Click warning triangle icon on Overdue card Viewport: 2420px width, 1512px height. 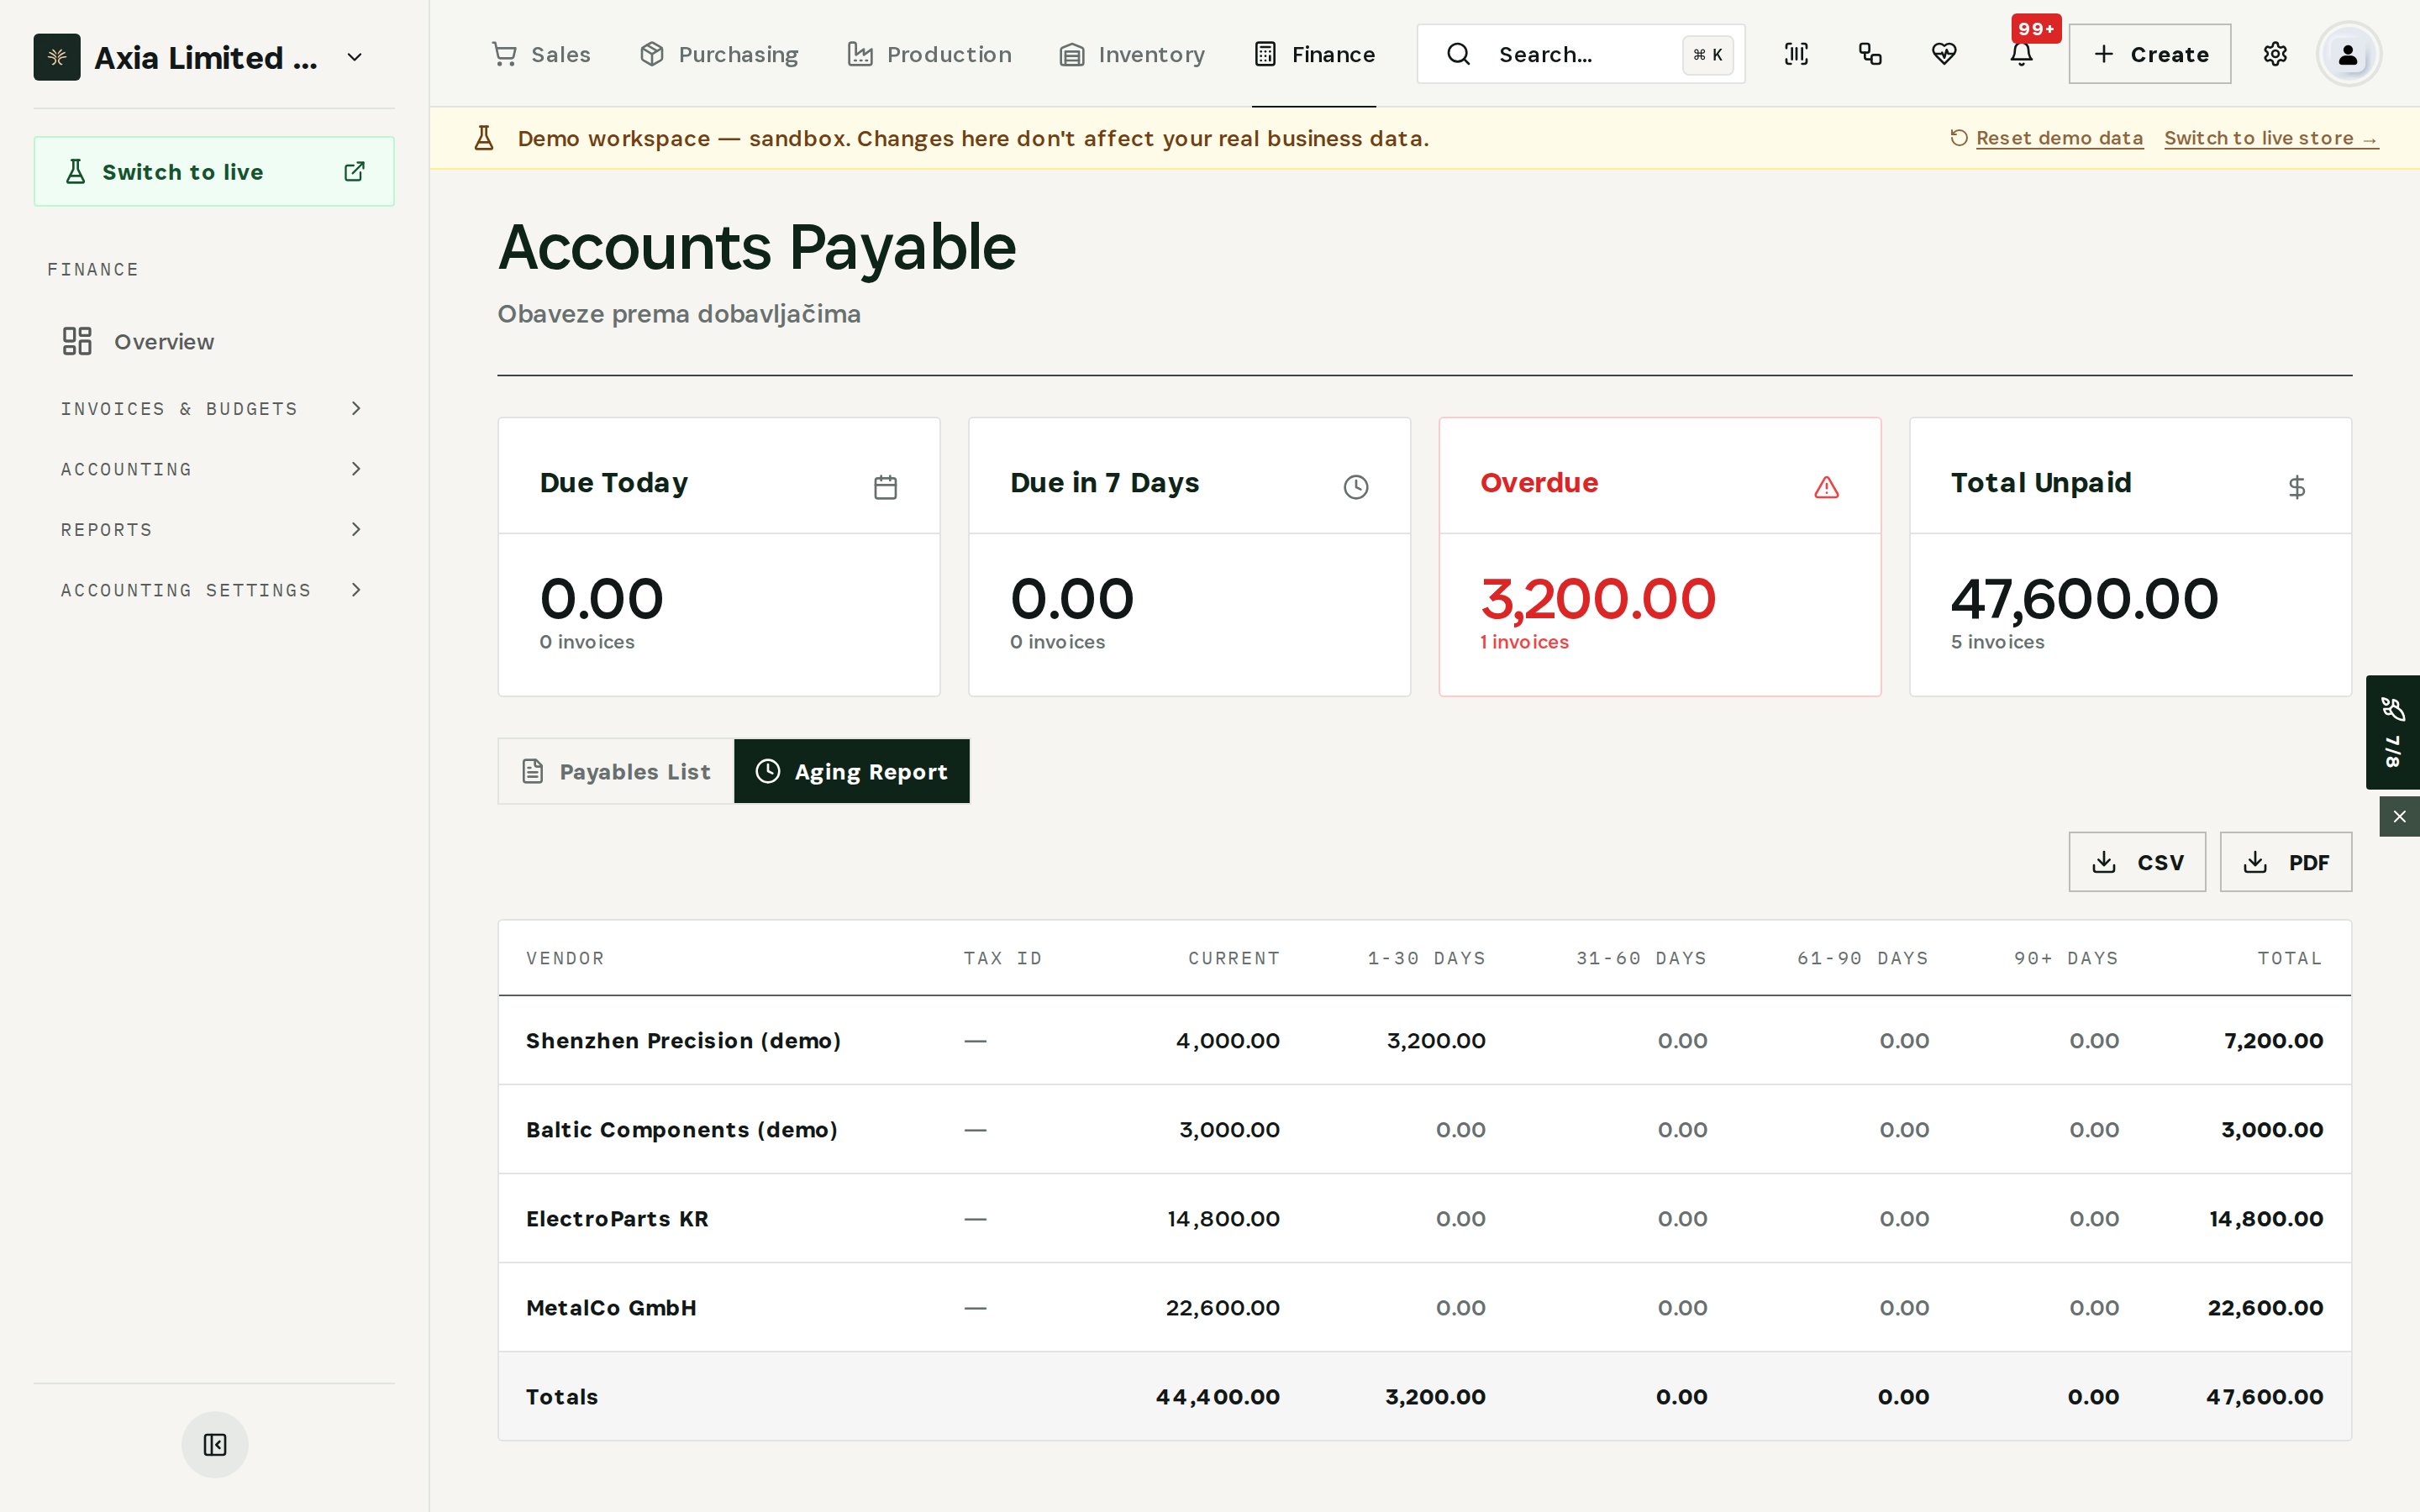point(1826,487)
